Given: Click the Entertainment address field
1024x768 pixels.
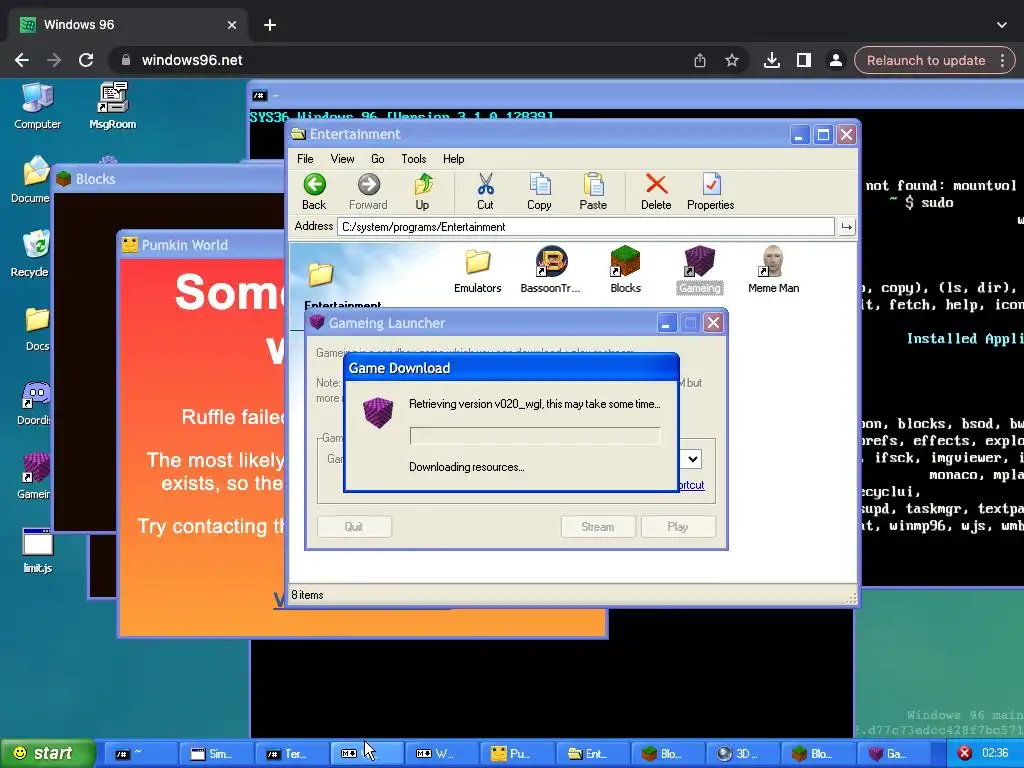Looking at the screenshot, I should (586, 227).
